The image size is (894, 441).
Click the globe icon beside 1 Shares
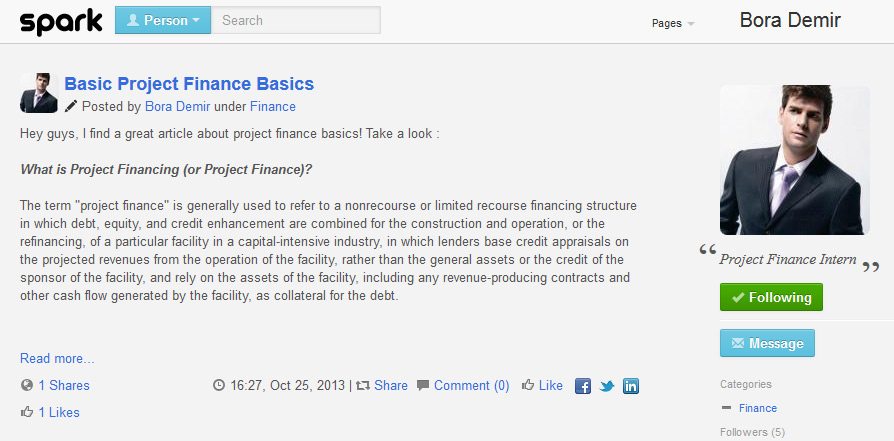pos(26,385)
